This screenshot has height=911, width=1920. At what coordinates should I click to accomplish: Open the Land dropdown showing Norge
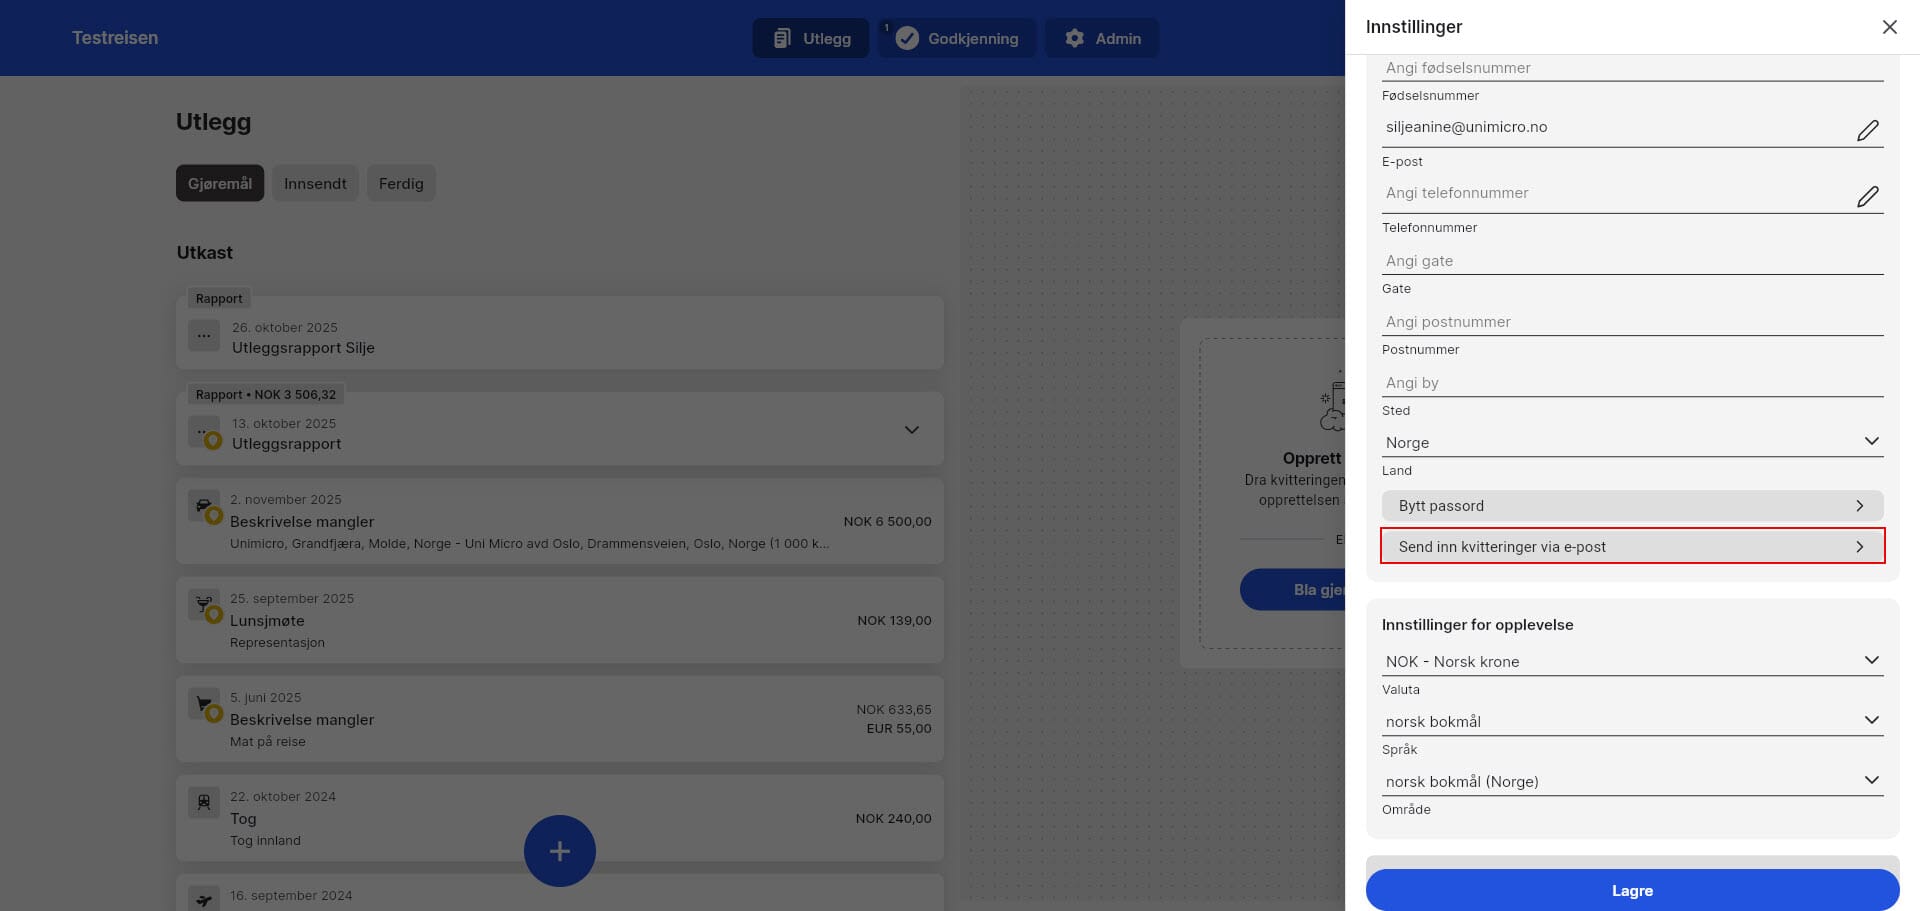tap(1632, 442)
